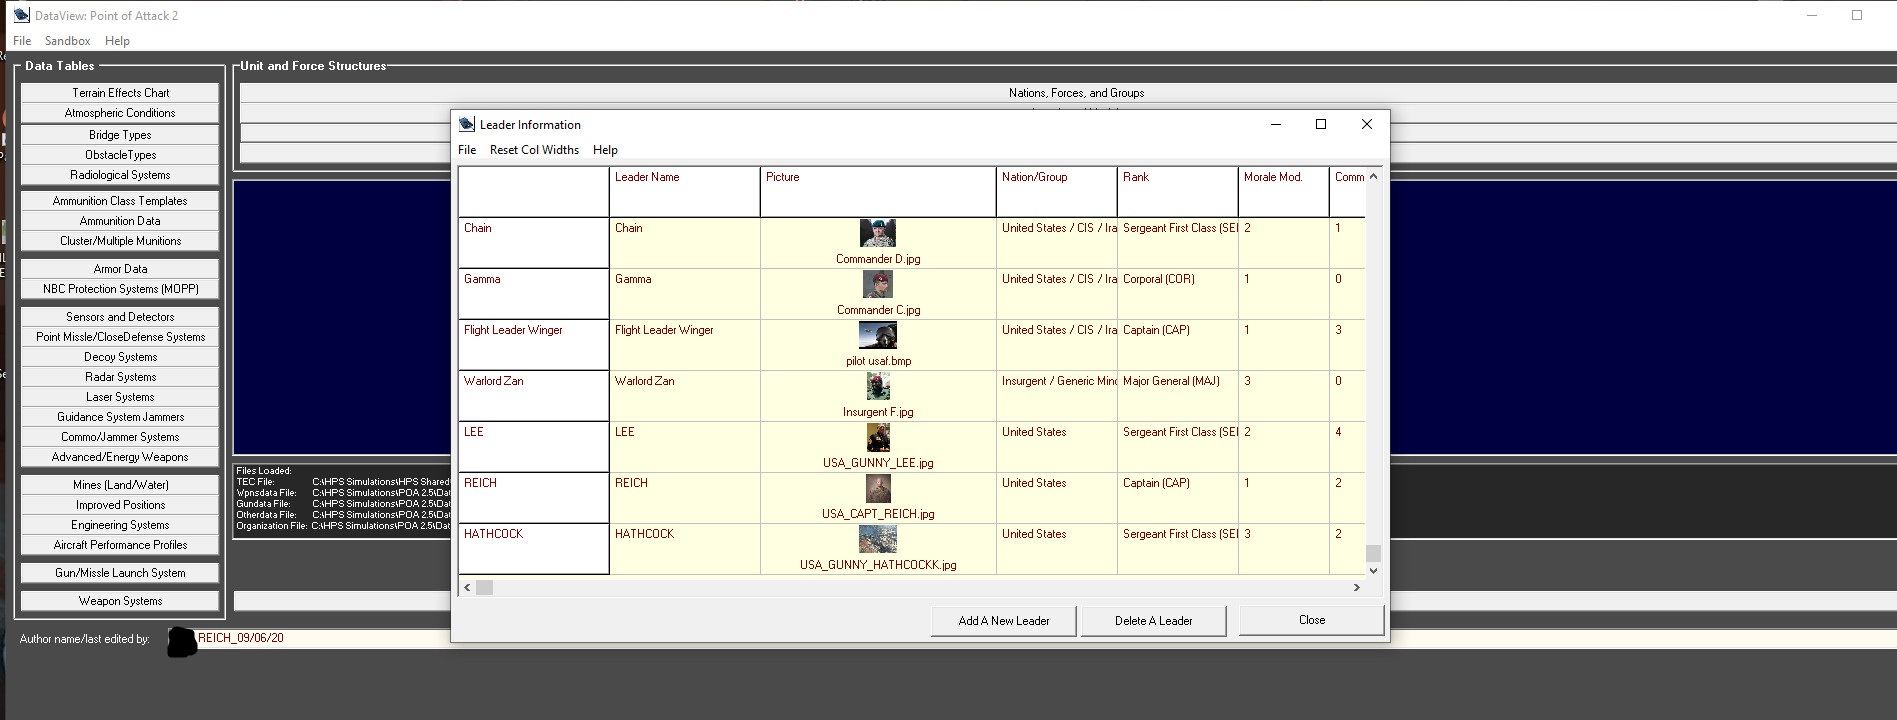Select Commander C.jpg portrait thumbnail
The width and height of the screenshot is (1897, 720).
point(878,284)
